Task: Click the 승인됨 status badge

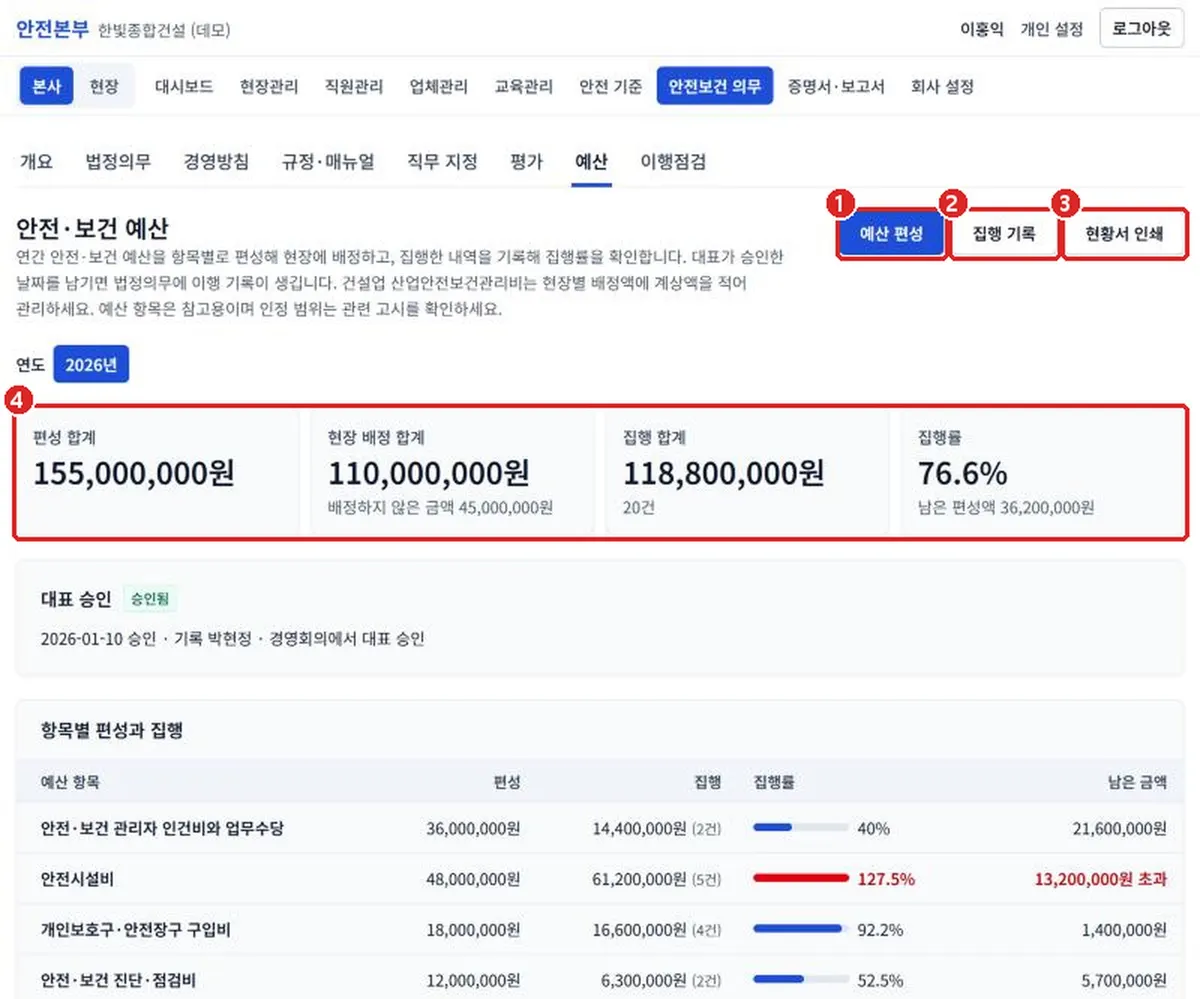Action: [150, 600]
